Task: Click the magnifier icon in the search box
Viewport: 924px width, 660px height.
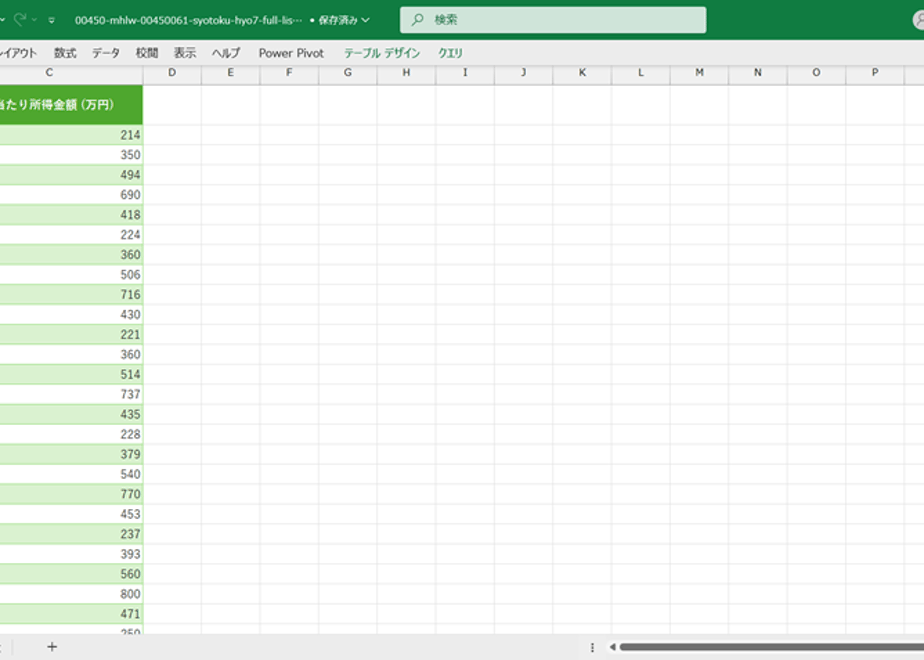Action: point(418,19)
